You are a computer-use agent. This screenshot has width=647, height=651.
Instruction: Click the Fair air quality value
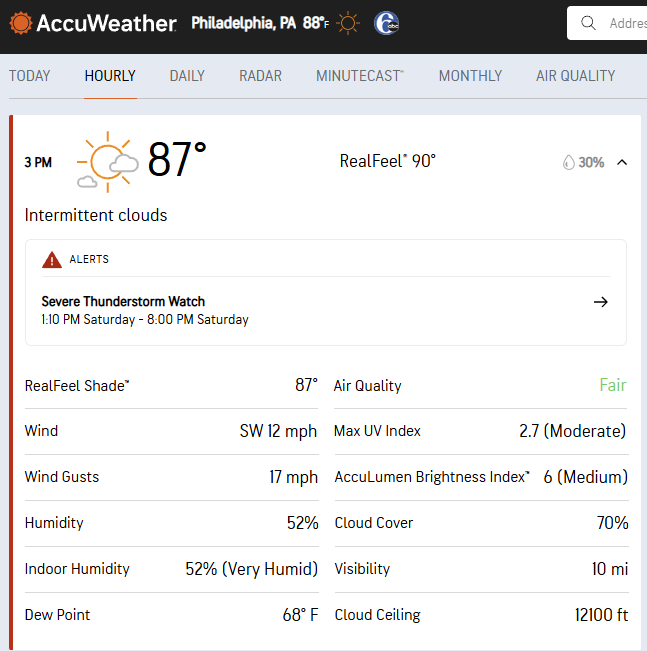tap(613, 385)
